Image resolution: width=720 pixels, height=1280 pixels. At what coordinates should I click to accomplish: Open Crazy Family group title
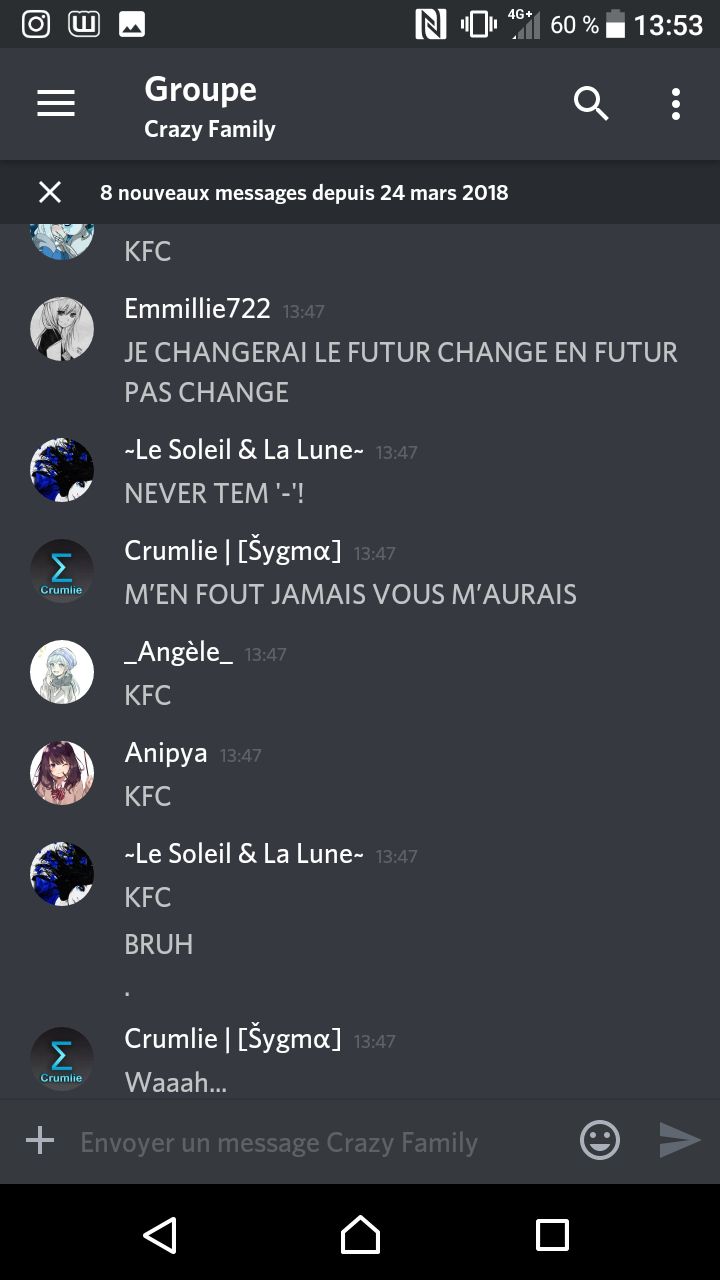point(209,129)
